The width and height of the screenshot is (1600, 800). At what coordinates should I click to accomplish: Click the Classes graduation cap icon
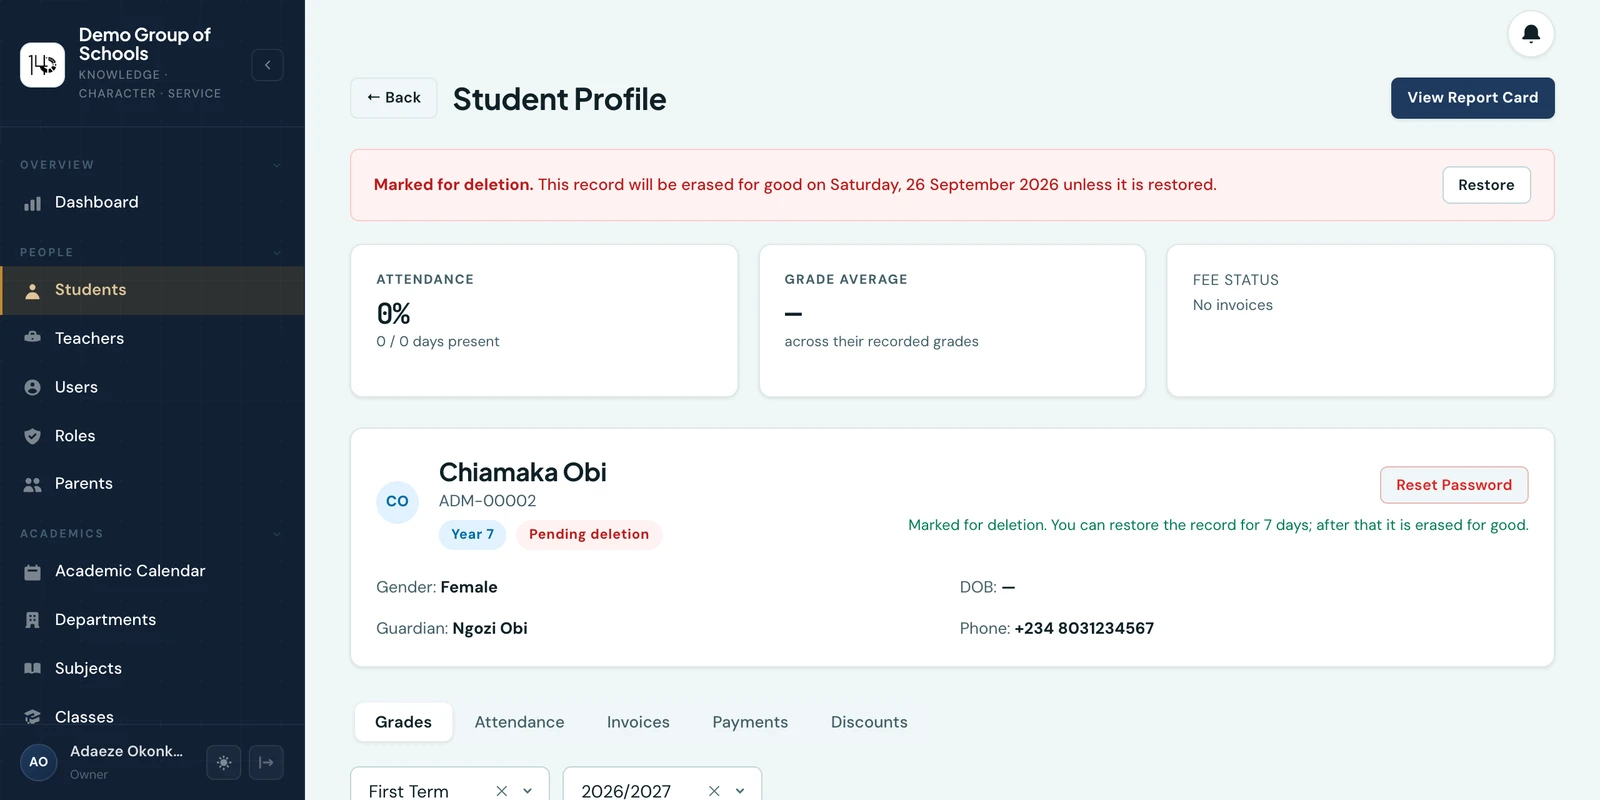pyautogui.click(x=33, y=717)
